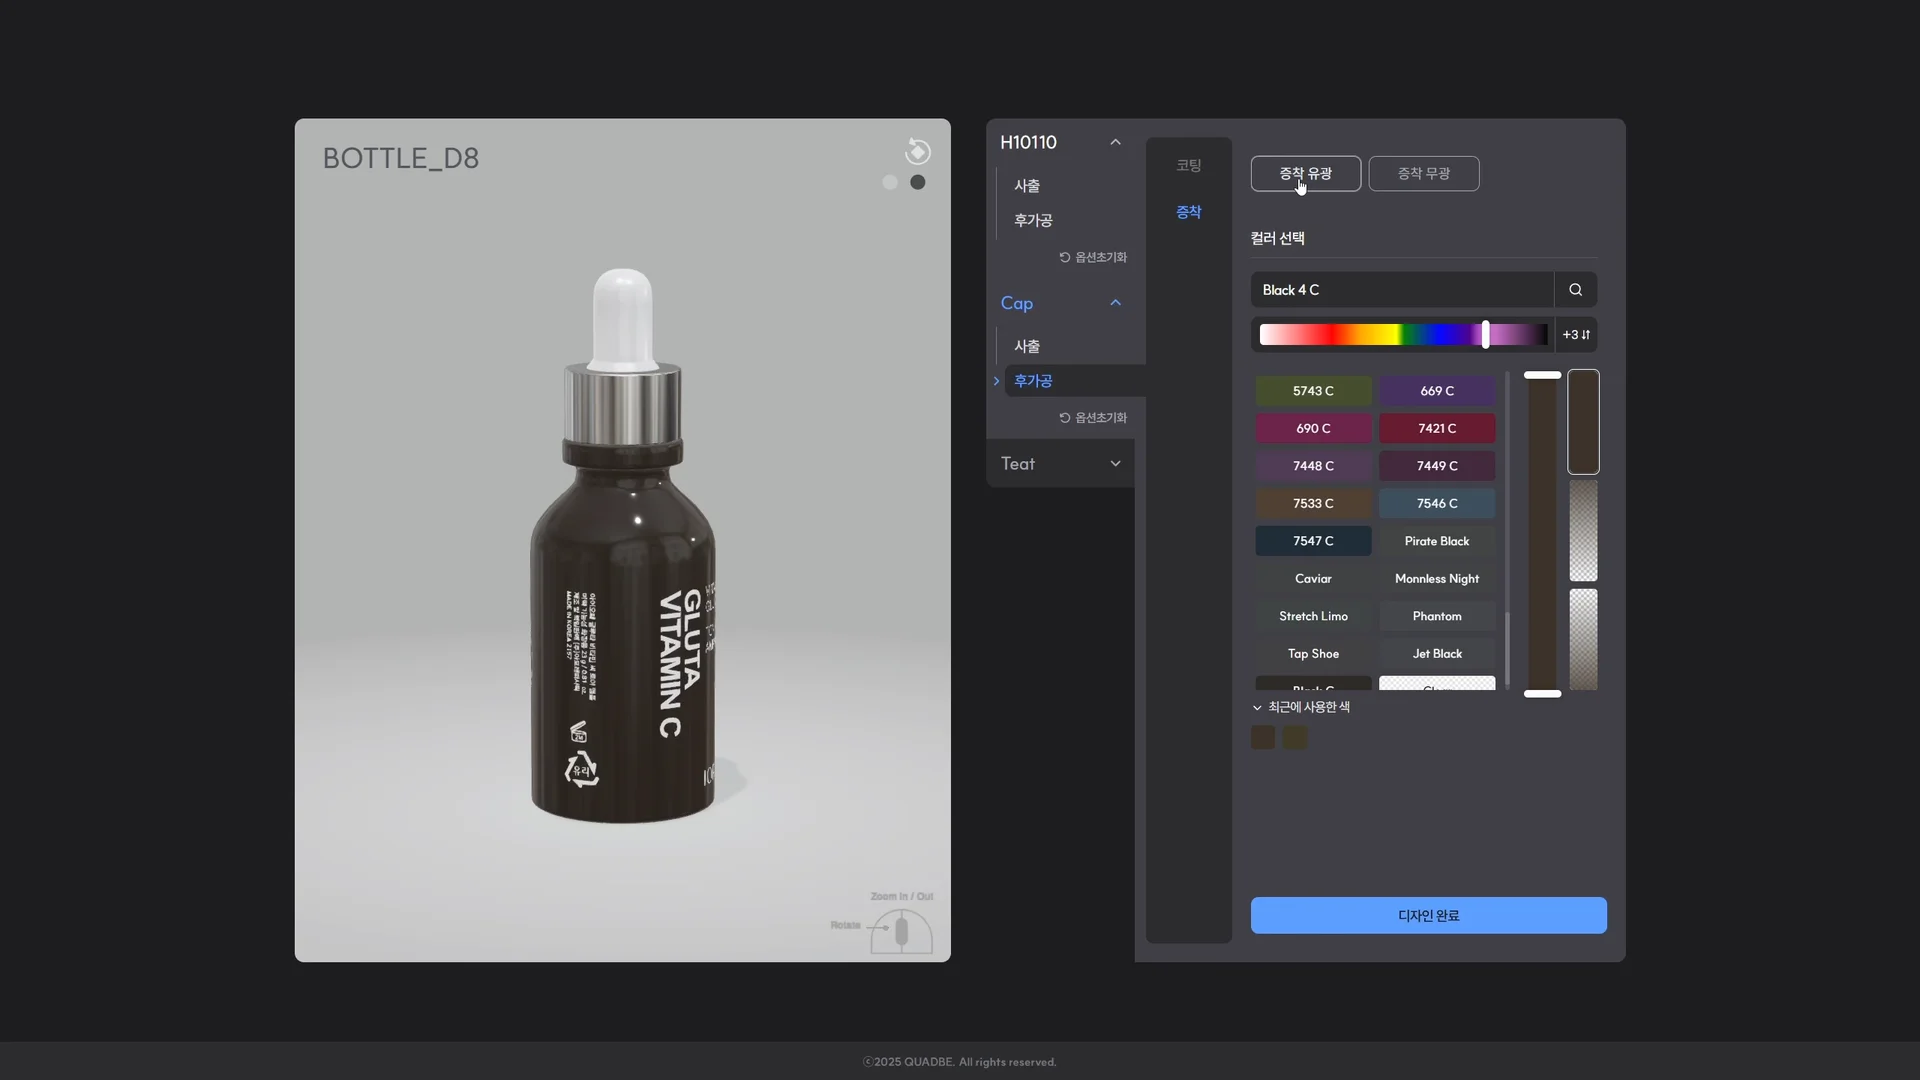Click the mouse rotate/zoom guide icon
This screenshot has width=1920, height=1080.
(900, 932)
